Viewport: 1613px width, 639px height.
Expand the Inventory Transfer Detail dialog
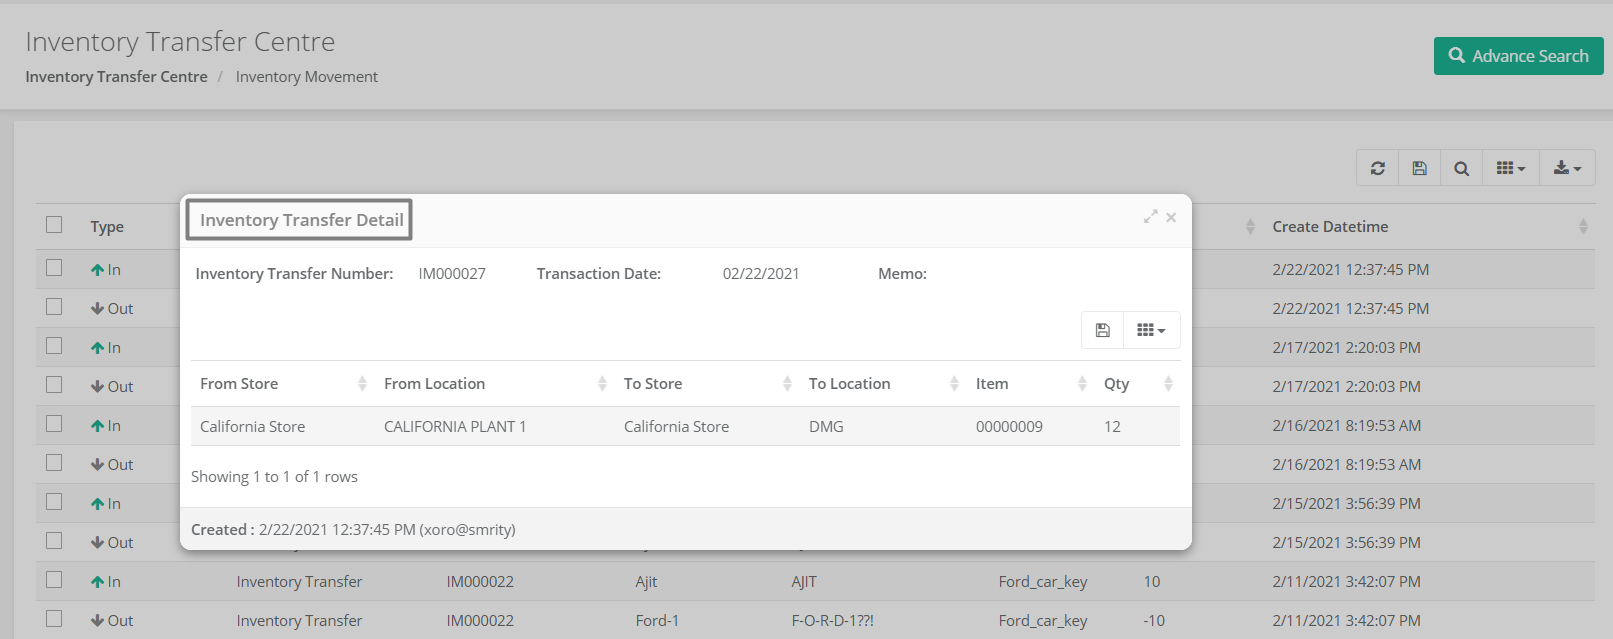click(x=1150, y=217)
